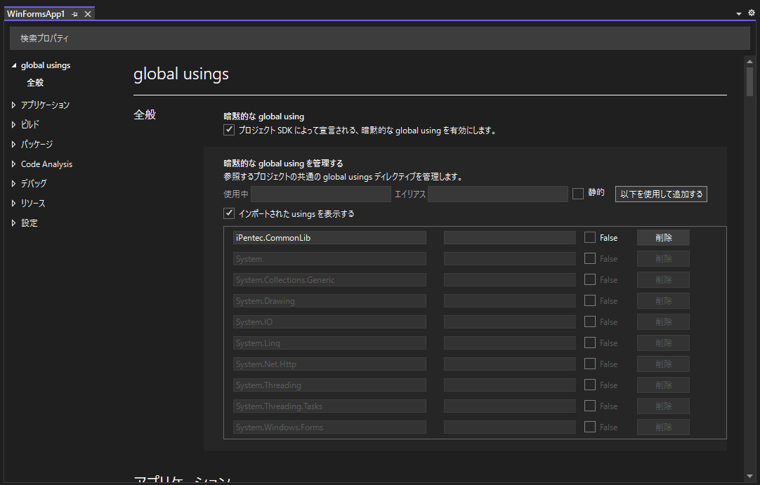
Task: Open the gear settings icon at top right
Action: tap(751, 13)
